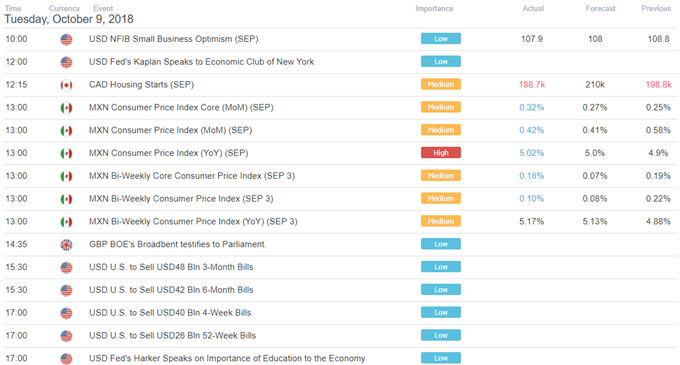The height and width of the screenshot is (365, 680).
Task: Click US flag beside Fed's Harker Speaks event
Action: (66, 359)
